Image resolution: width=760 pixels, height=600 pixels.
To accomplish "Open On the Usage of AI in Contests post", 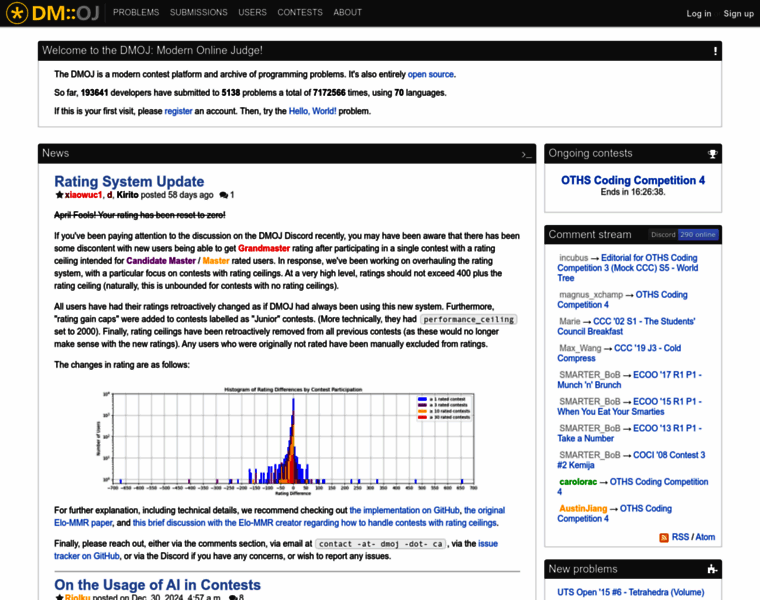I will (x=158, y=585).
